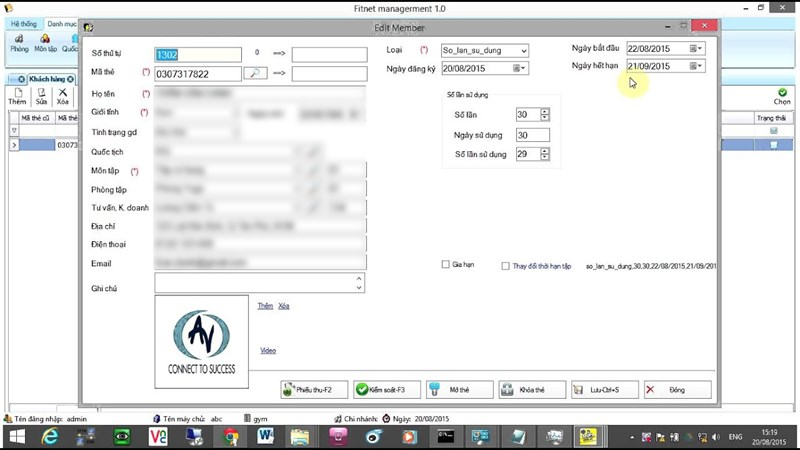The image size is (800, 450).
Task: Click the green Chọn checkmark icon
Action: (x=781, y=96)
